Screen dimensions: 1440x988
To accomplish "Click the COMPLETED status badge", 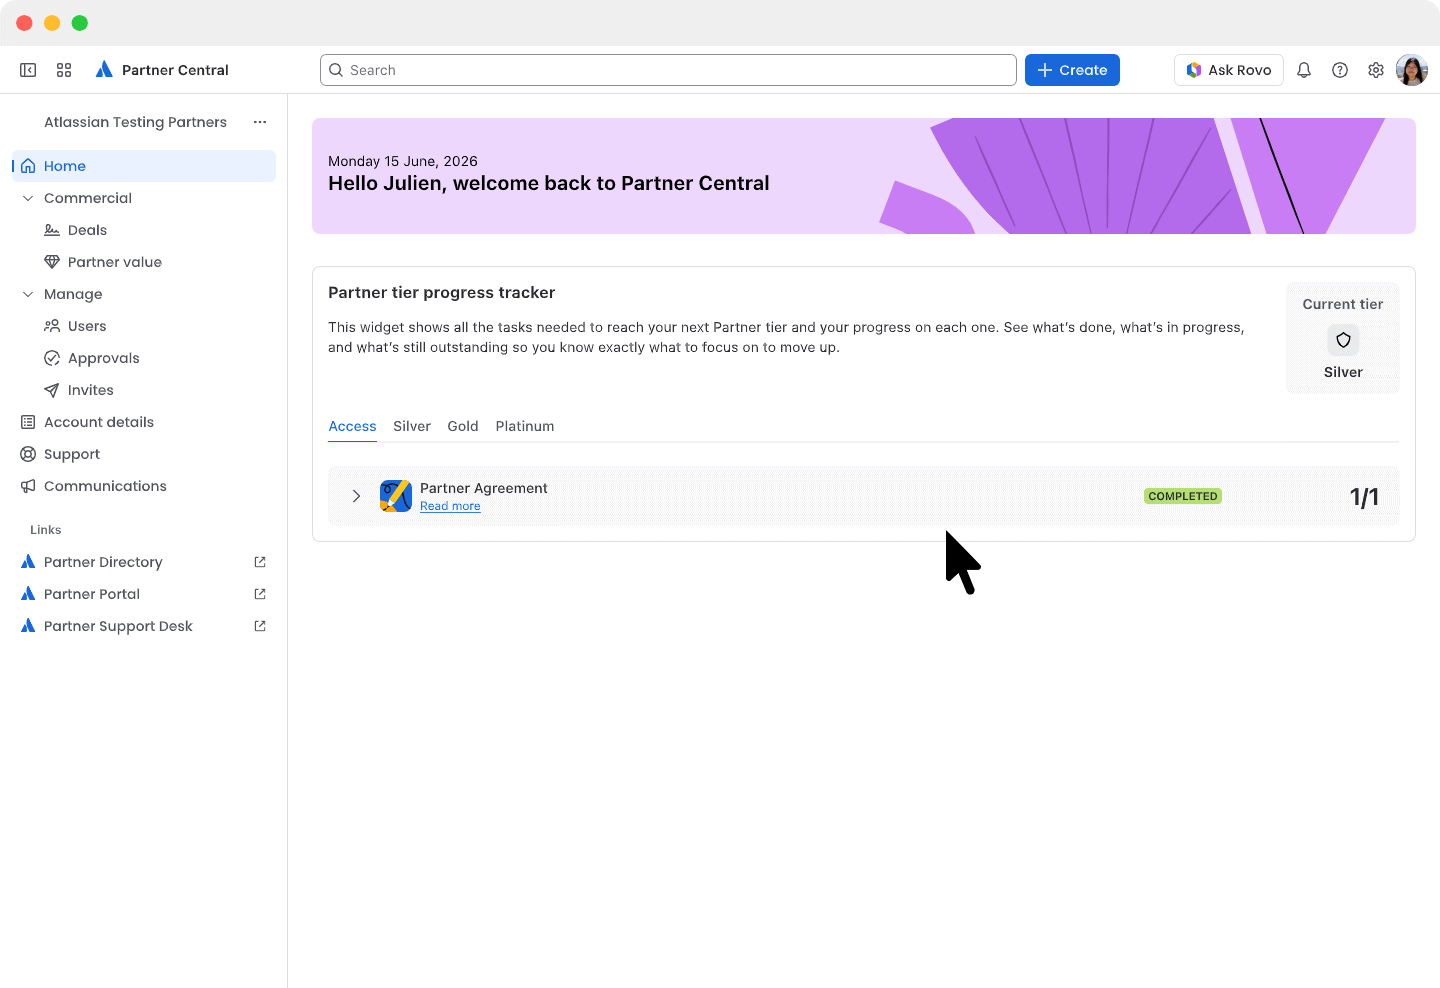I will click(x=1183, y=496).
